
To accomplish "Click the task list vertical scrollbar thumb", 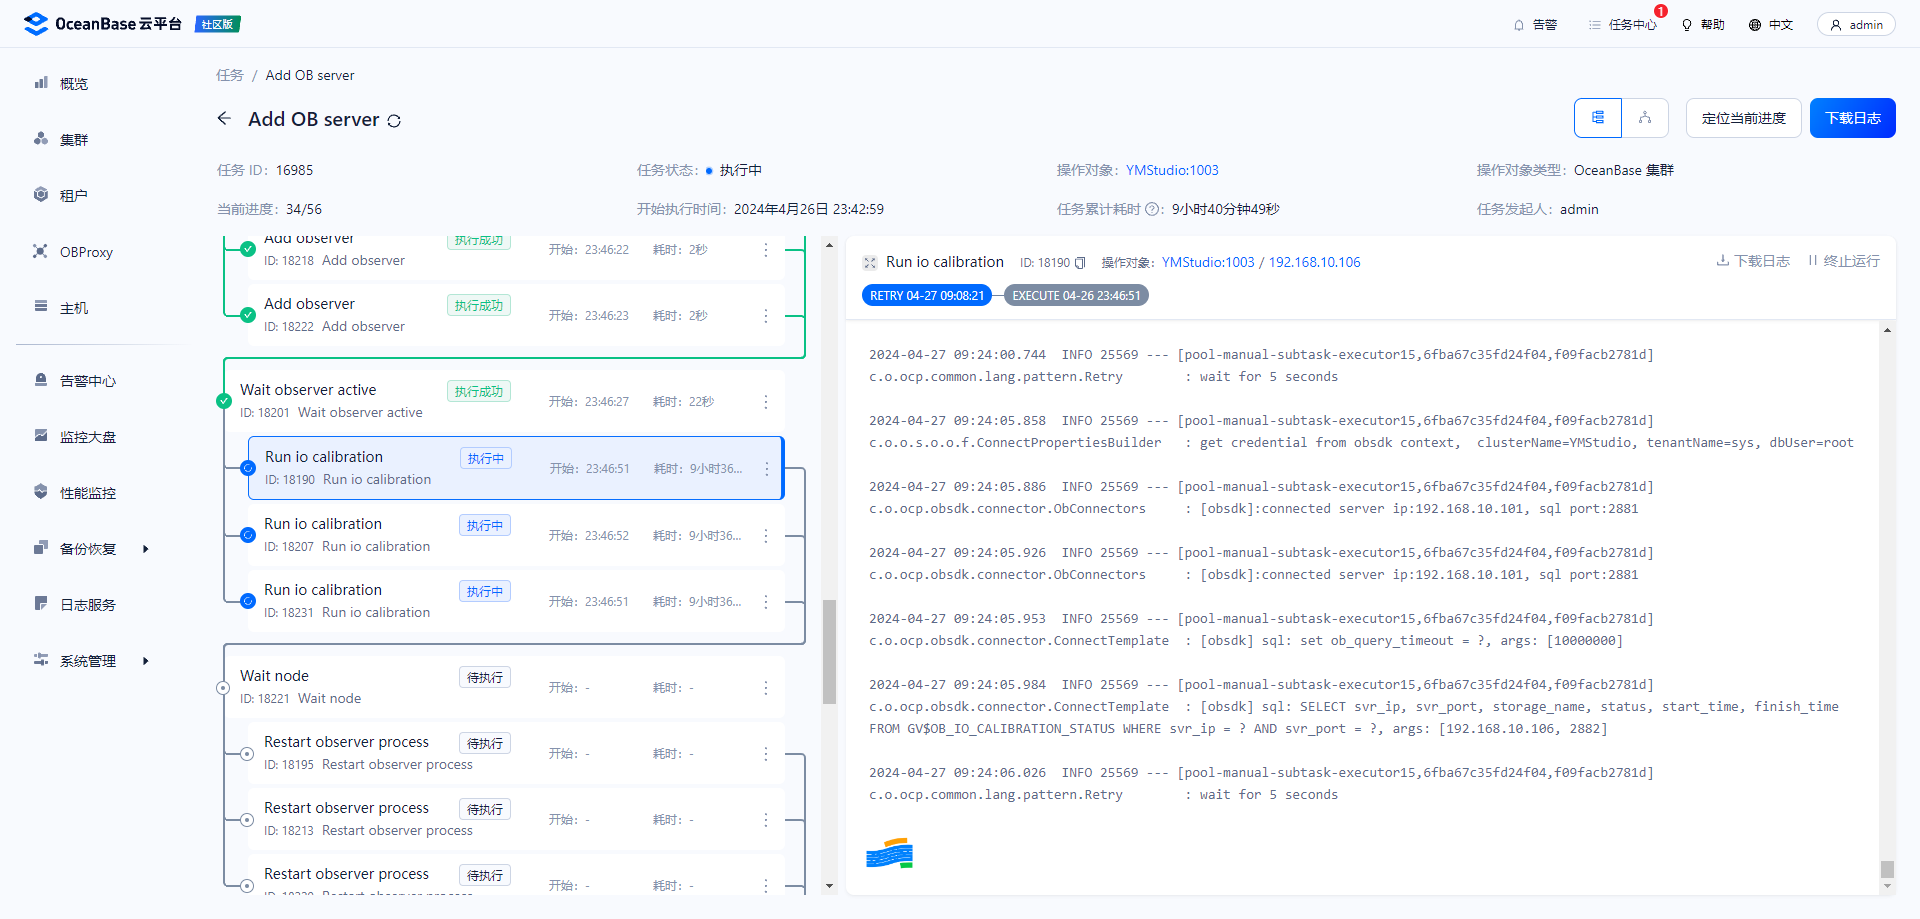I will click(x=829, y=651).
